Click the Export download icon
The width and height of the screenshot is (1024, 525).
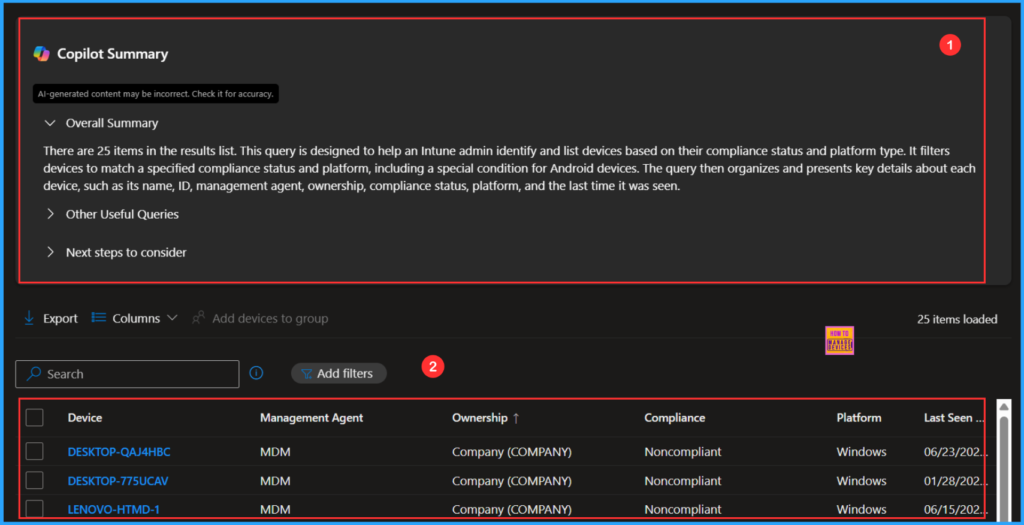(x=29, y=318)
